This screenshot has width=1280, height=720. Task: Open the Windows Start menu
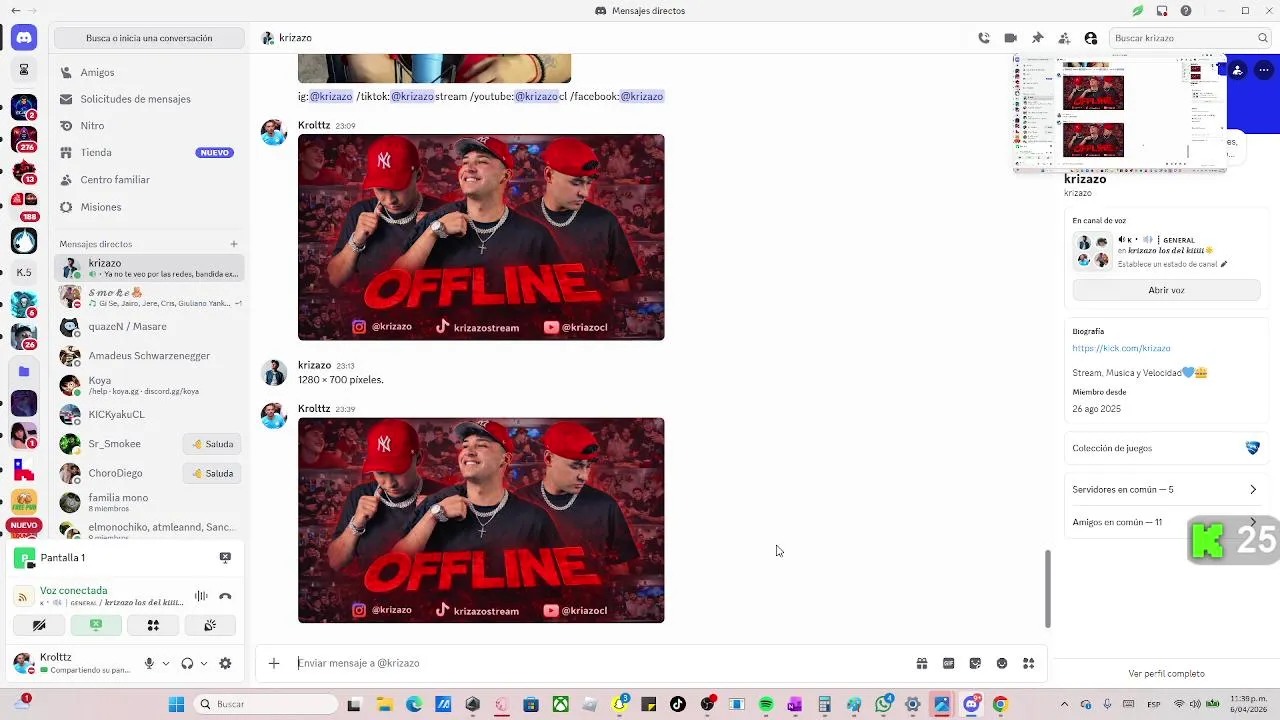[176, 704]
